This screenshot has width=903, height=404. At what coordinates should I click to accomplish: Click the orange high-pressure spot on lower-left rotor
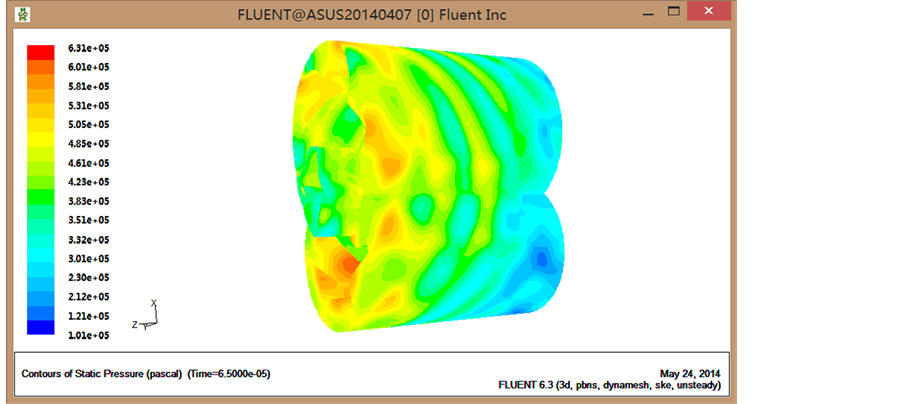tap(347, 266)
